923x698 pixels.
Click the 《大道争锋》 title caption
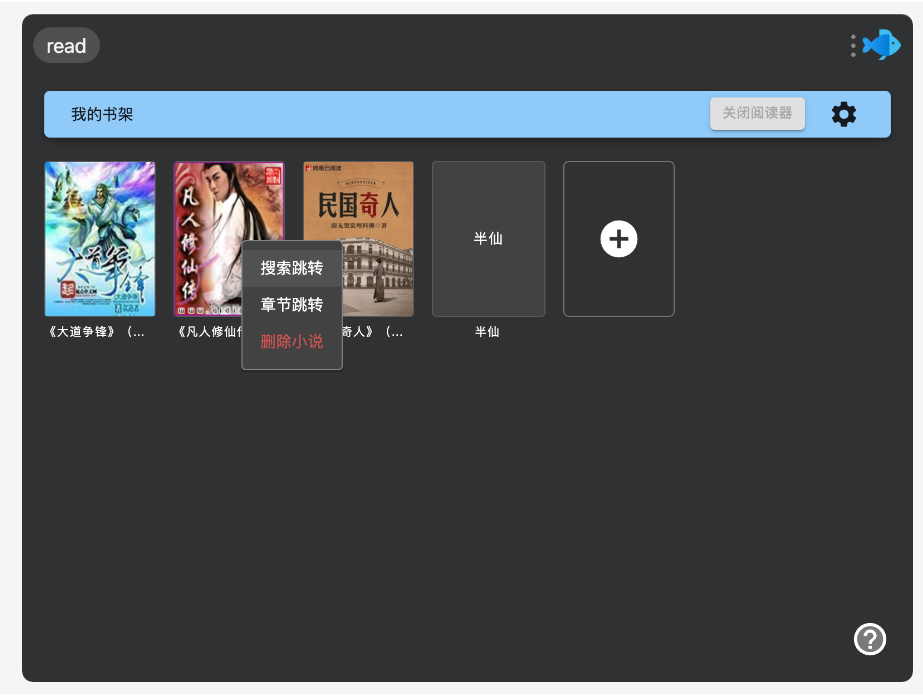click(x=97, y=332)
